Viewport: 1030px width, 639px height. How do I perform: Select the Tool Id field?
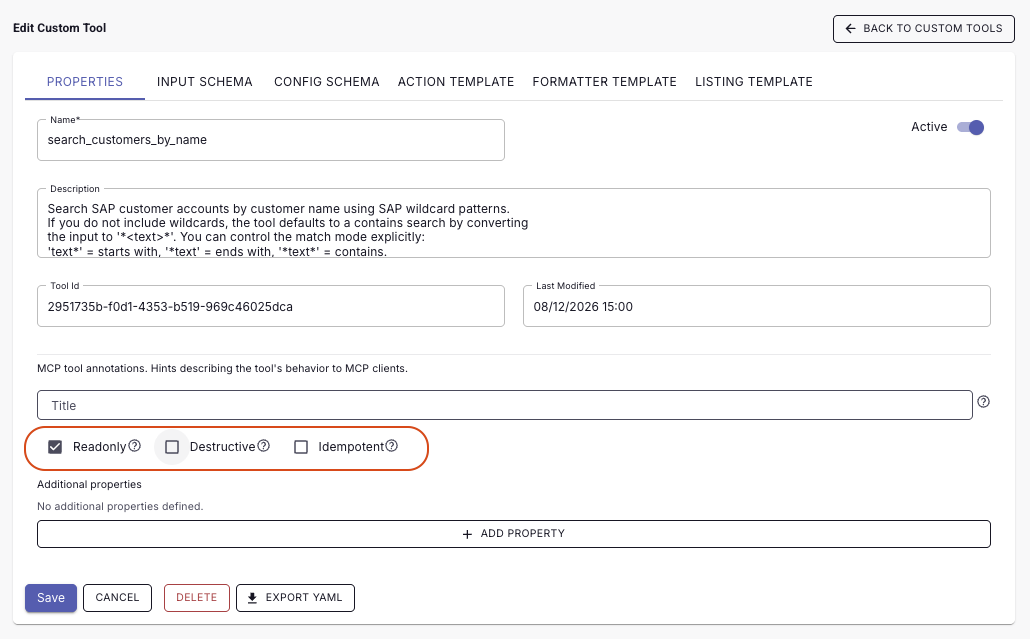(x=271, y=307)
